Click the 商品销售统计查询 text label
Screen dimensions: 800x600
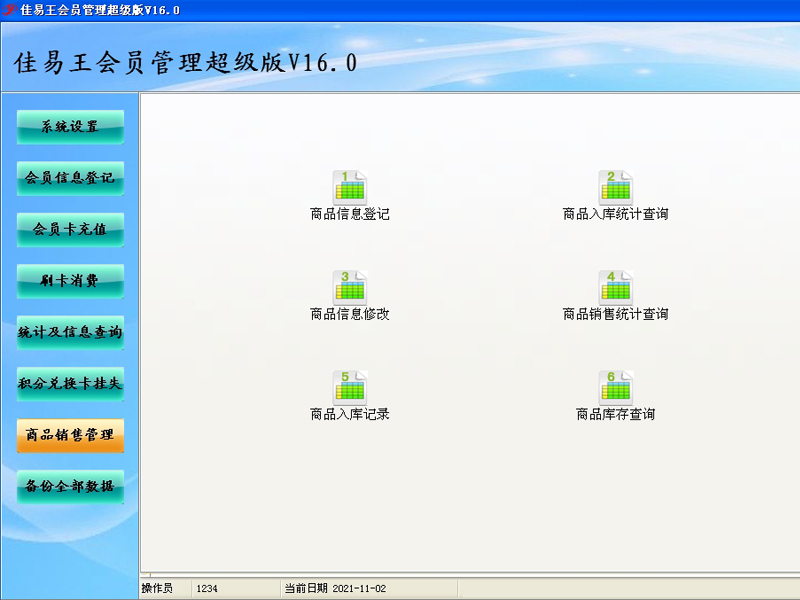(x=616, y=314)
